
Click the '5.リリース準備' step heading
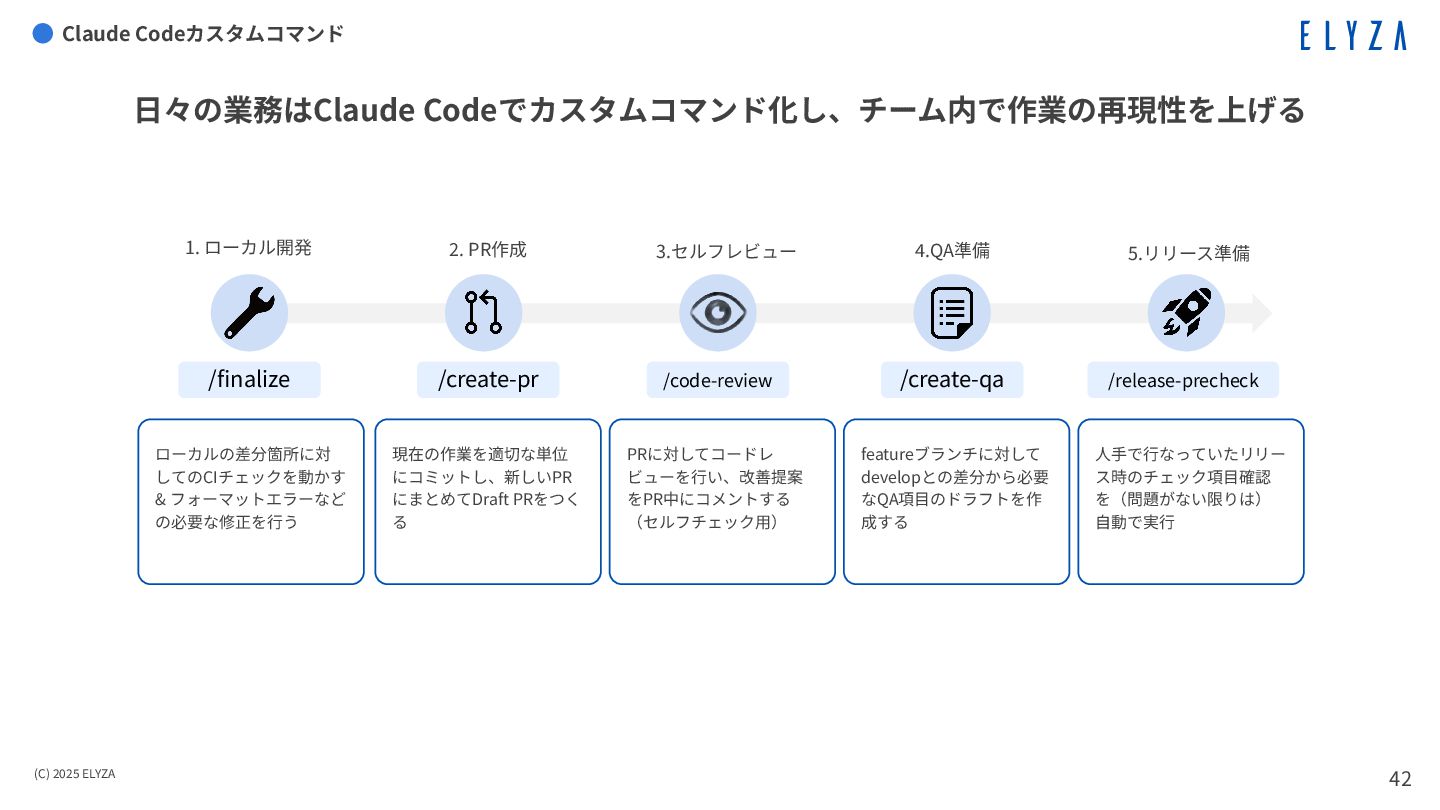(1189, 253)
